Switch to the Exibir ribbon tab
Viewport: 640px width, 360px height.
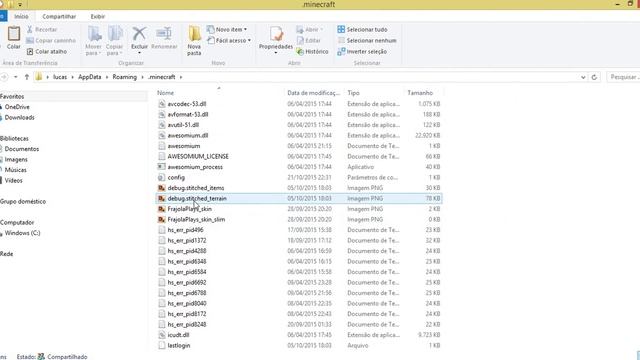click(98, 16)
